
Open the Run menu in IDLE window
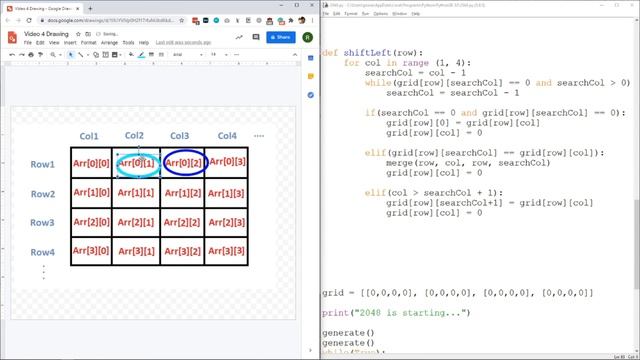[x=365, y=13]
